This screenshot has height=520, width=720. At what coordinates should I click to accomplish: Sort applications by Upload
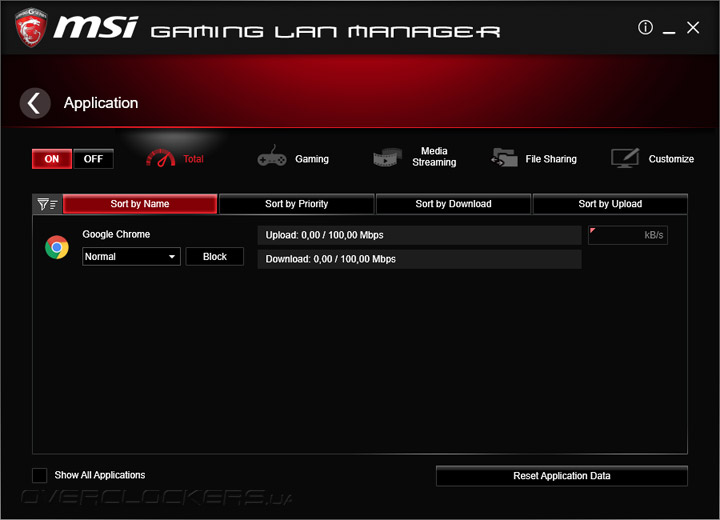(610, 204)
